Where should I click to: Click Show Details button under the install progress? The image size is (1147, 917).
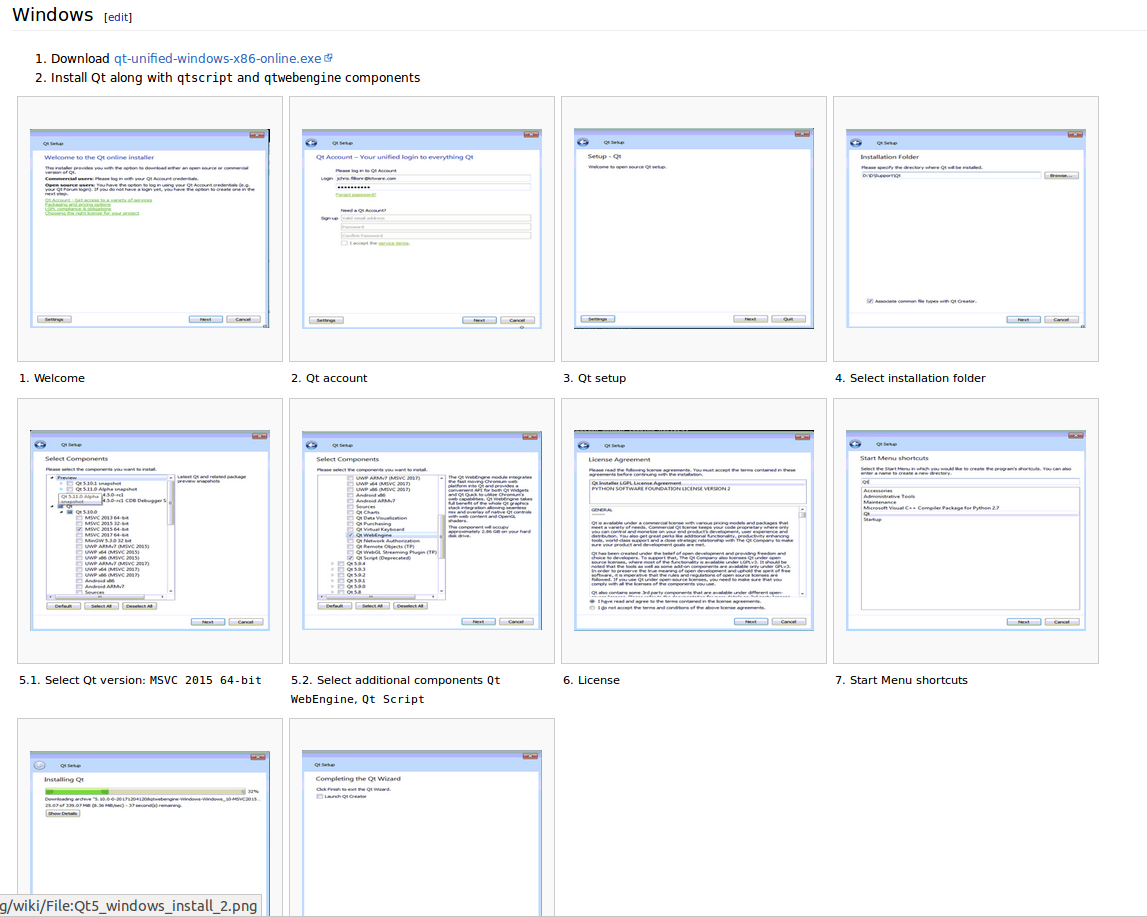pyautogui.click(x=62, y=813)
